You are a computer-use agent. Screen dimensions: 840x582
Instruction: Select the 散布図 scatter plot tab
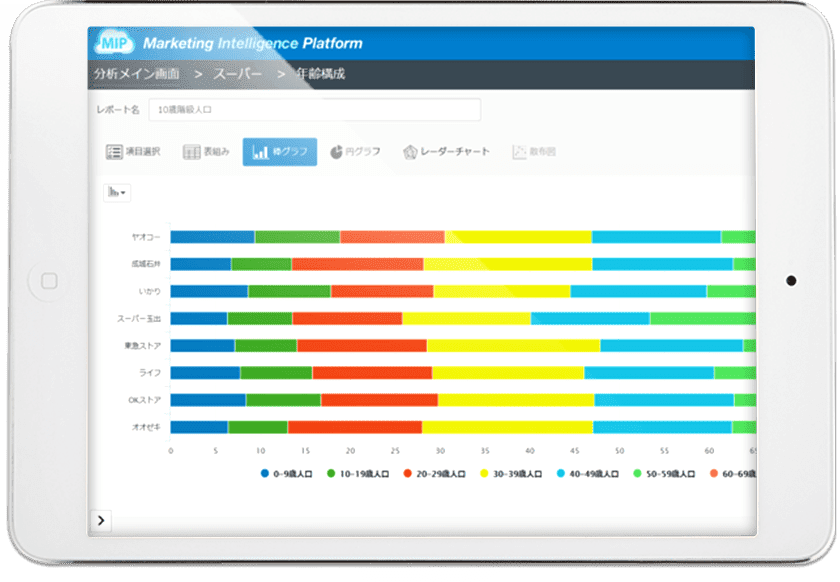534,152
